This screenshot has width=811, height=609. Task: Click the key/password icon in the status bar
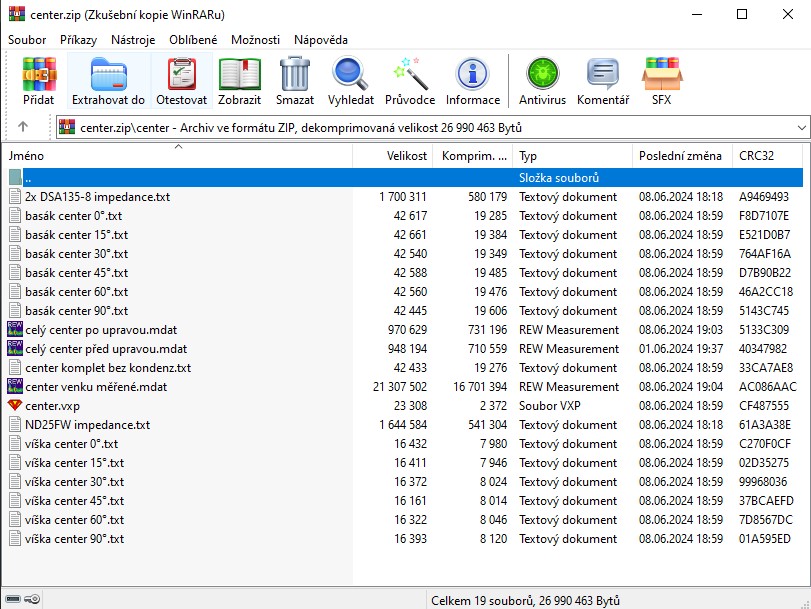(x=32, y=599)
